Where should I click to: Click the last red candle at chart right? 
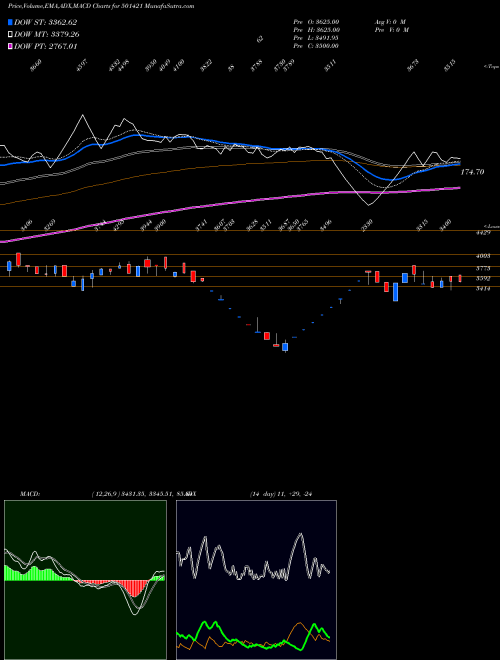click(460, 278)
